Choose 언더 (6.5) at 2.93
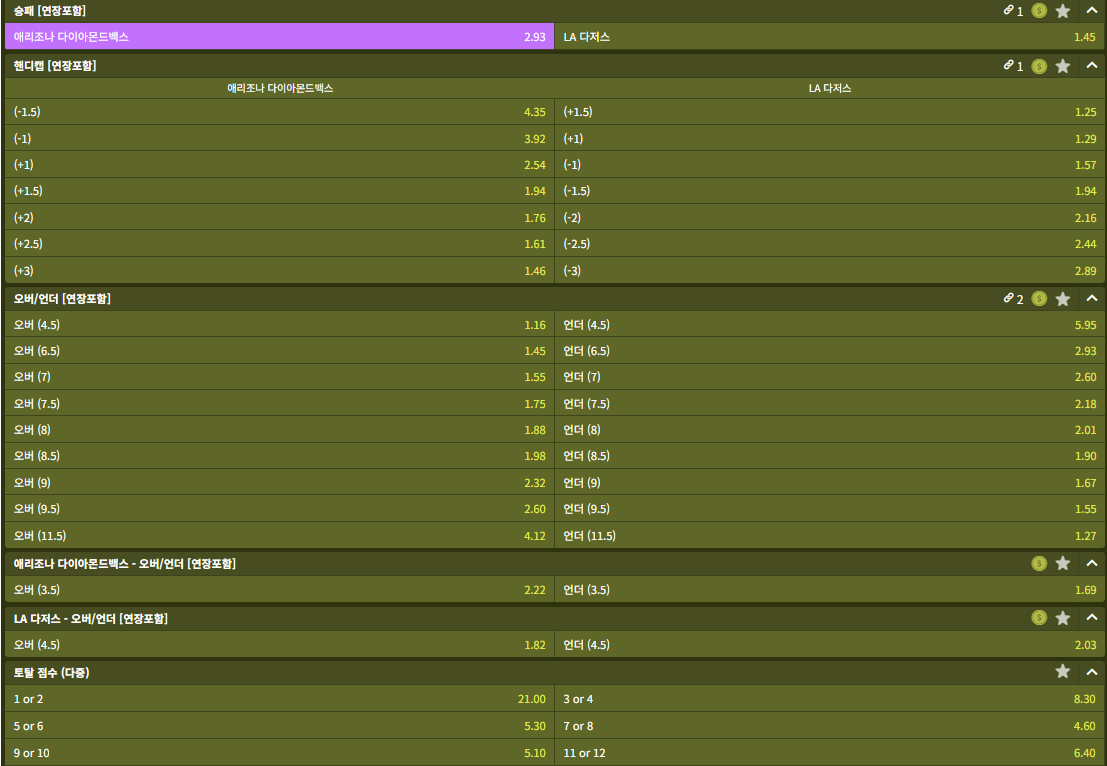This screenshot has height=766, width=1107. point(830,351)
